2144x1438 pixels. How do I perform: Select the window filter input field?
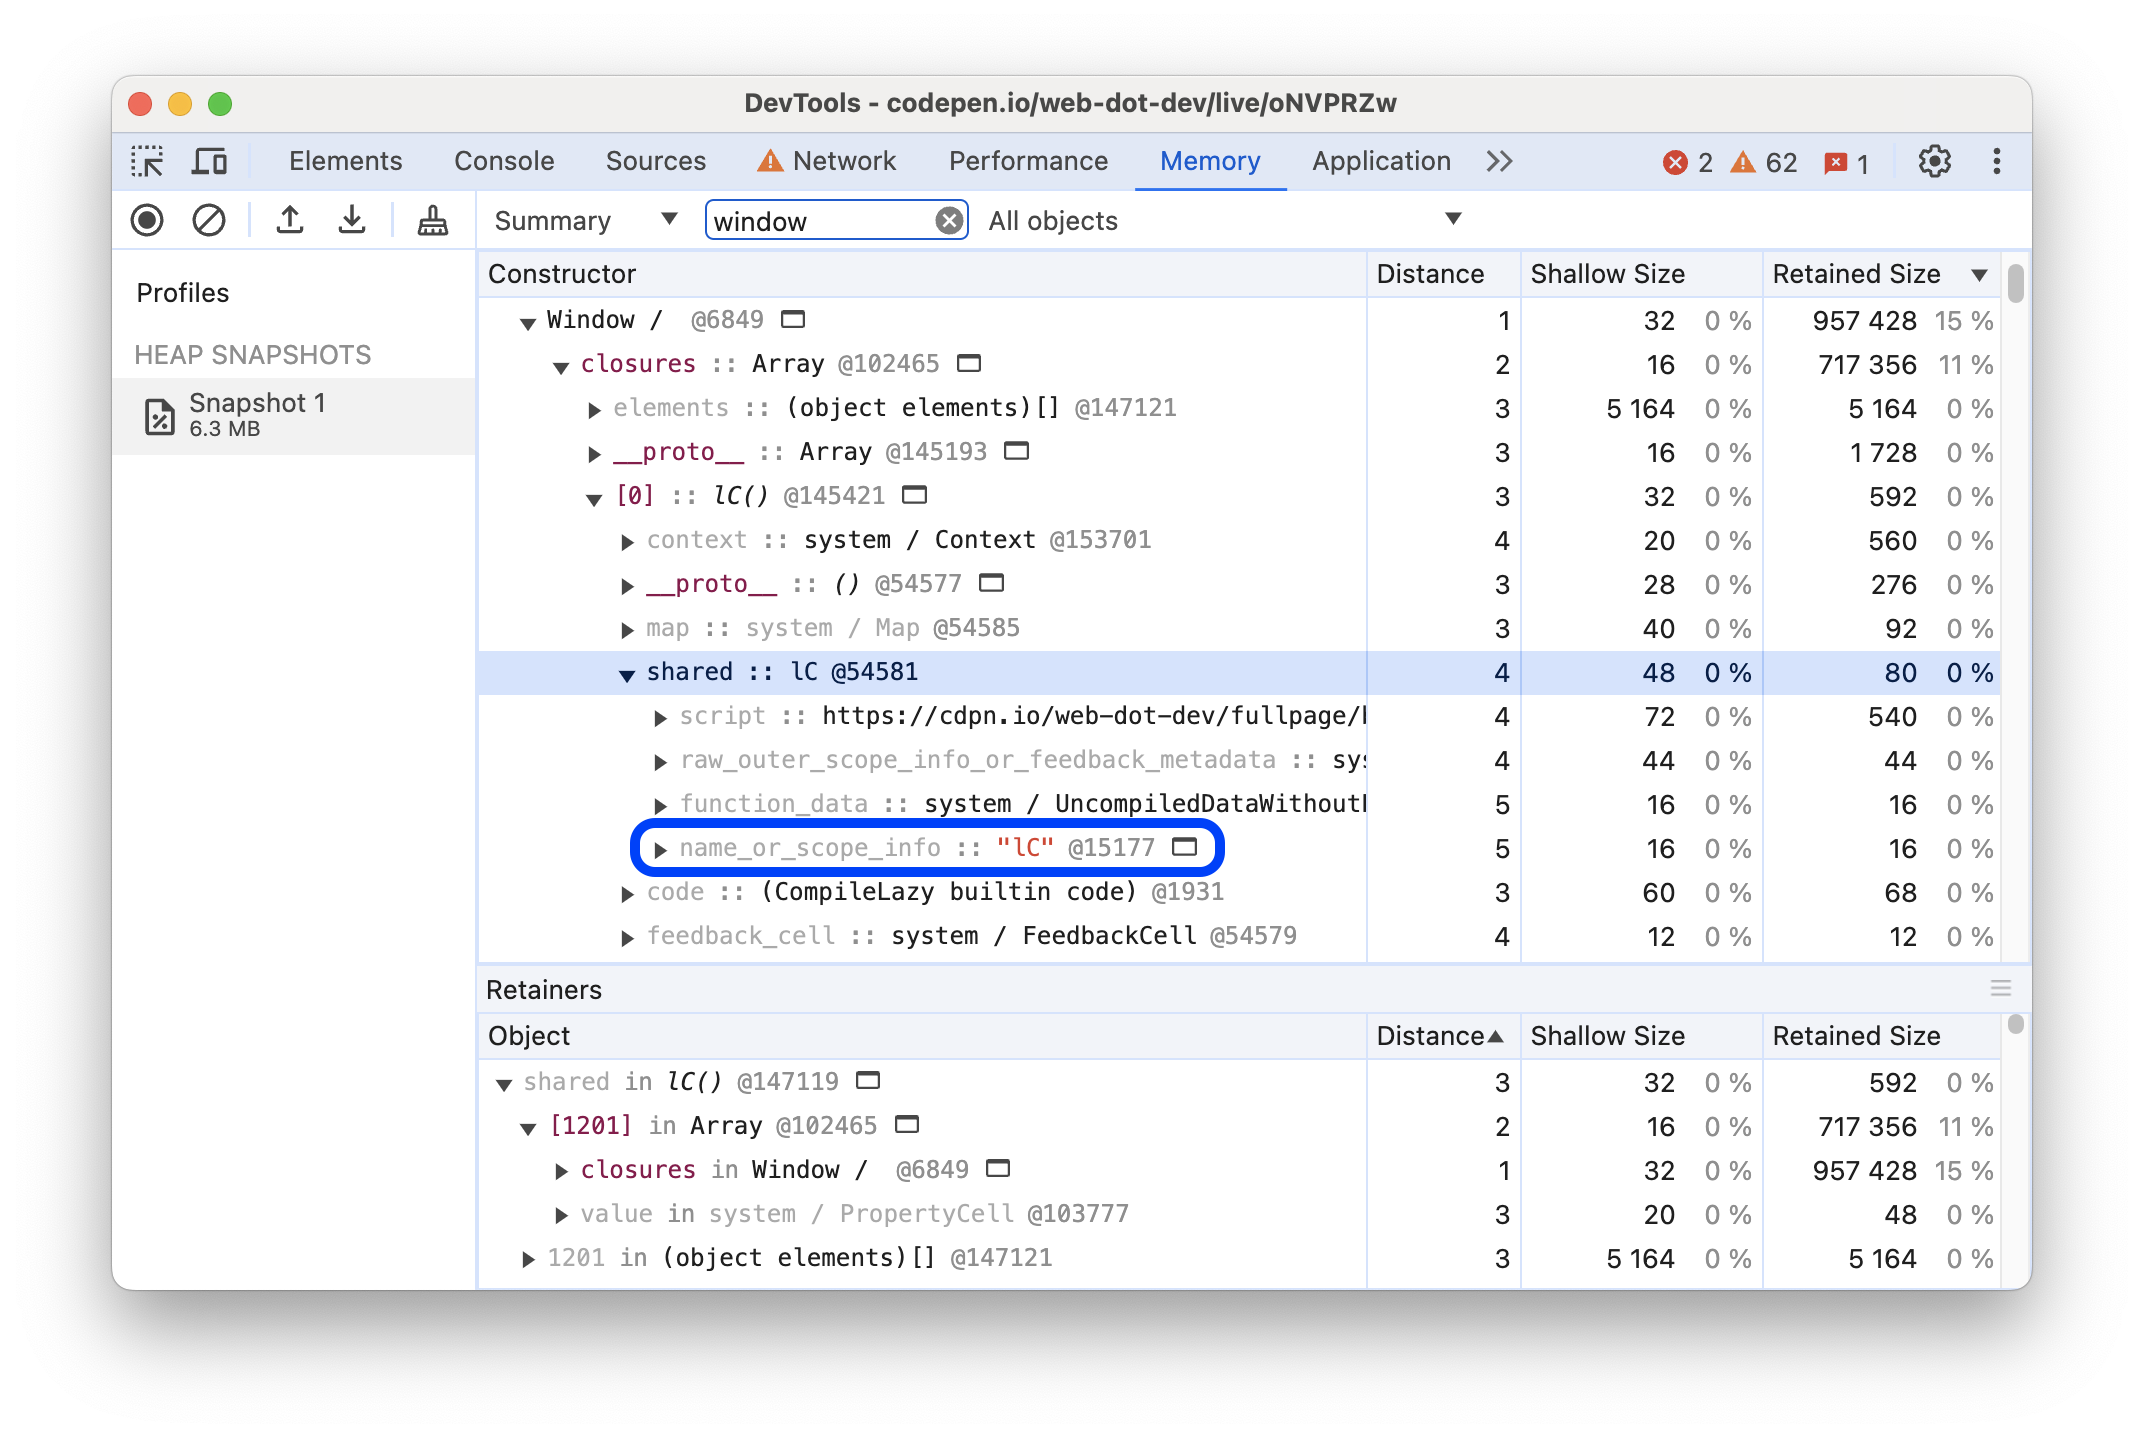coord(838,221)
